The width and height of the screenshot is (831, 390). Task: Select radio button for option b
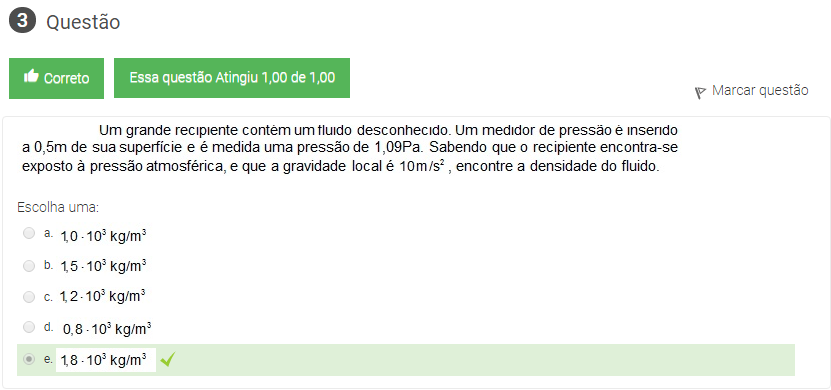point(29,266)
